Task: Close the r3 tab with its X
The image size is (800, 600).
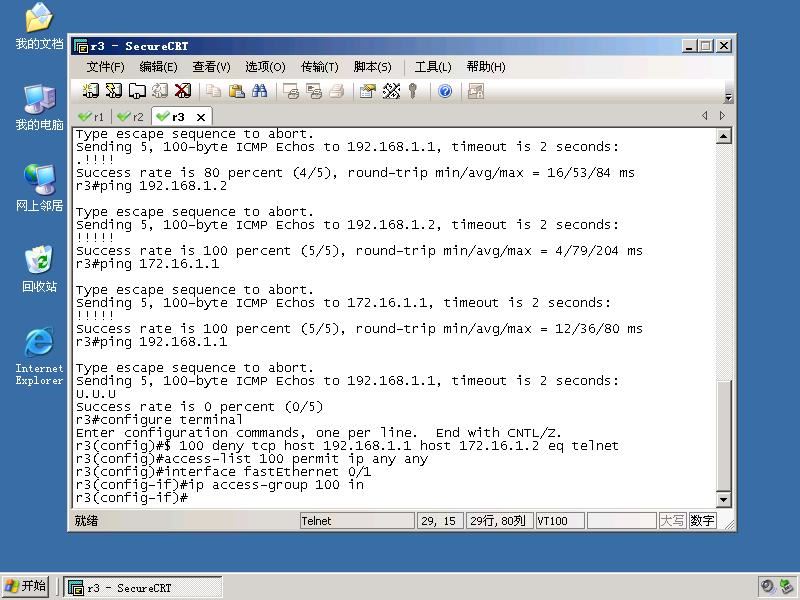Action: 201,117
